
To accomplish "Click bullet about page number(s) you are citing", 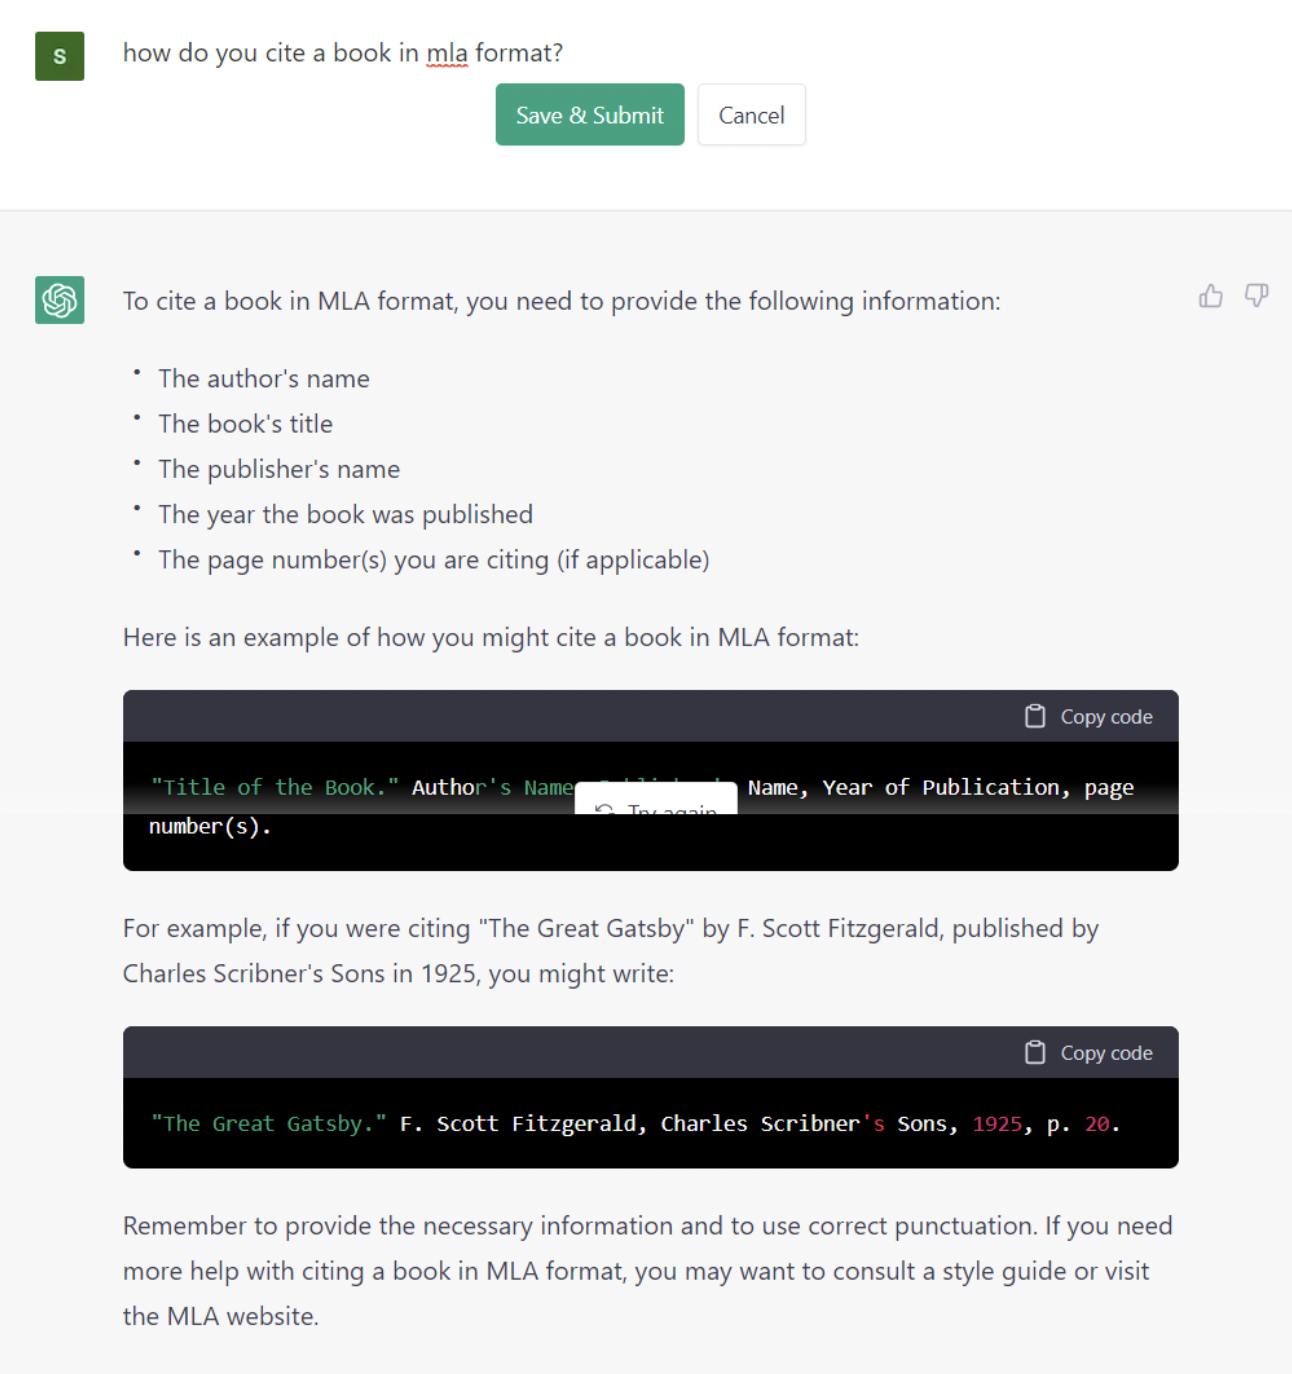I will [434, 560].
